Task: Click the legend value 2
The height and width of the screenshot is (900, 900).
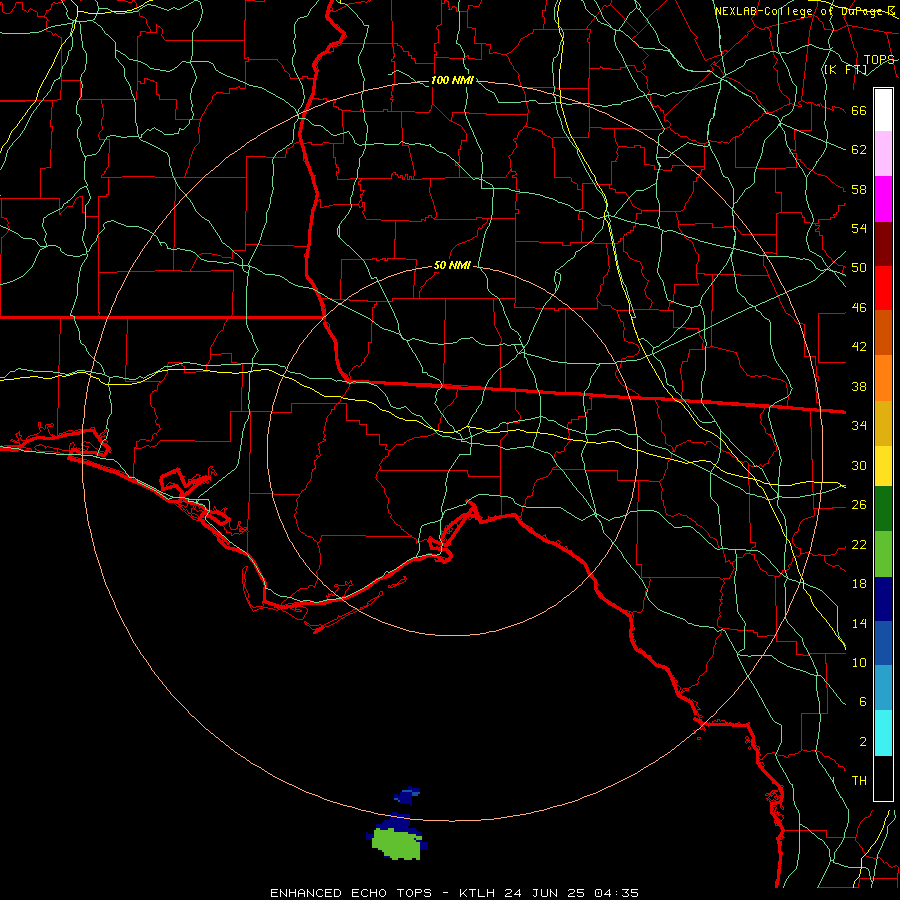Action: 862,742
